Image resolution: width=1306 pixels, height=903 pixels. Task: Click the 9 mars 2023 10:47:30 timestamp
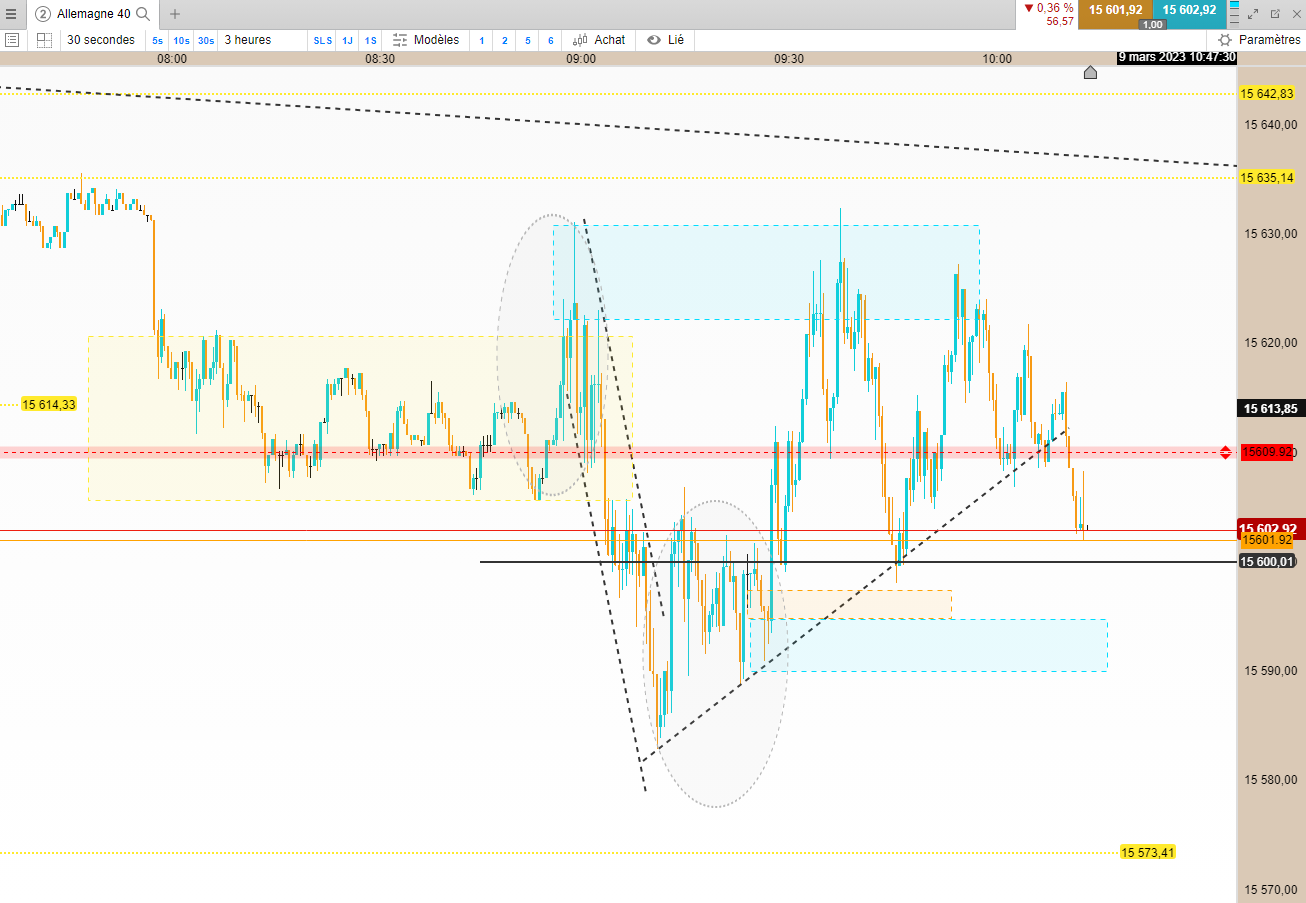pos(1177,58)
